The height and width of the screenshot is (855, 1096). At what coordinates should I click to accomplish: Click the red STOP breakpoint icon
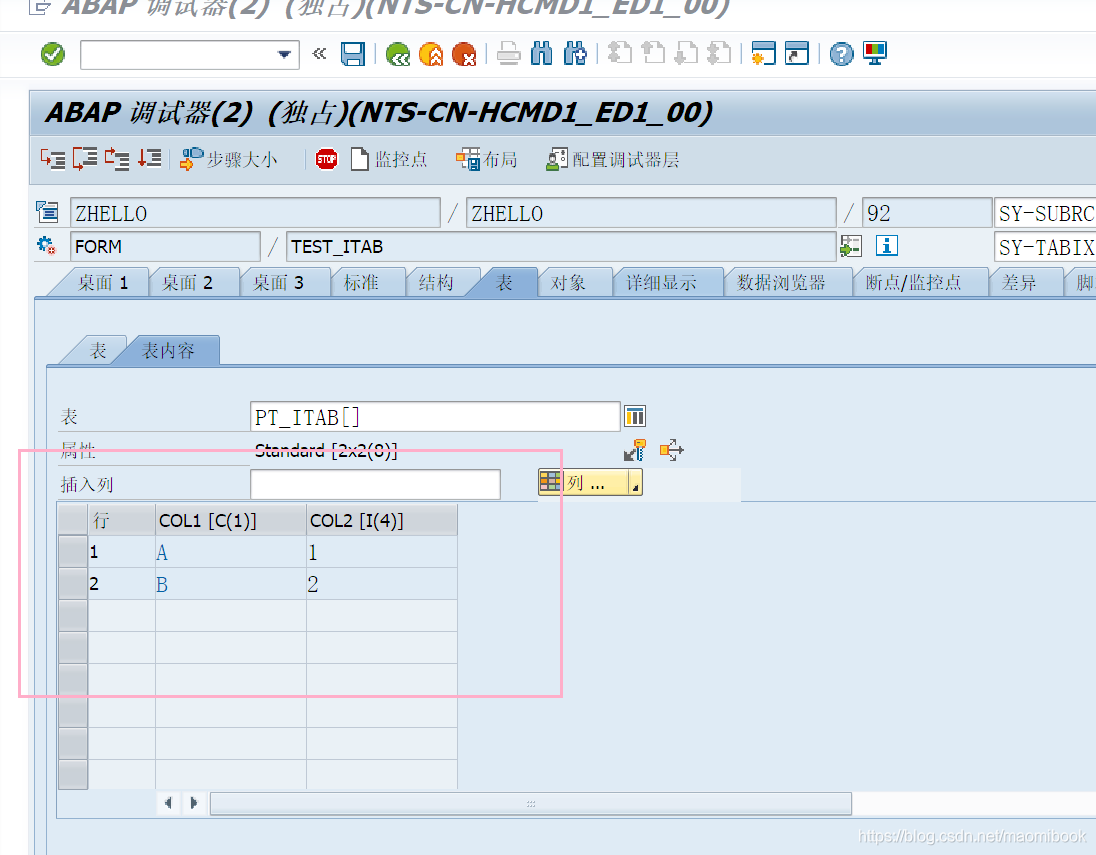point(326,159)
